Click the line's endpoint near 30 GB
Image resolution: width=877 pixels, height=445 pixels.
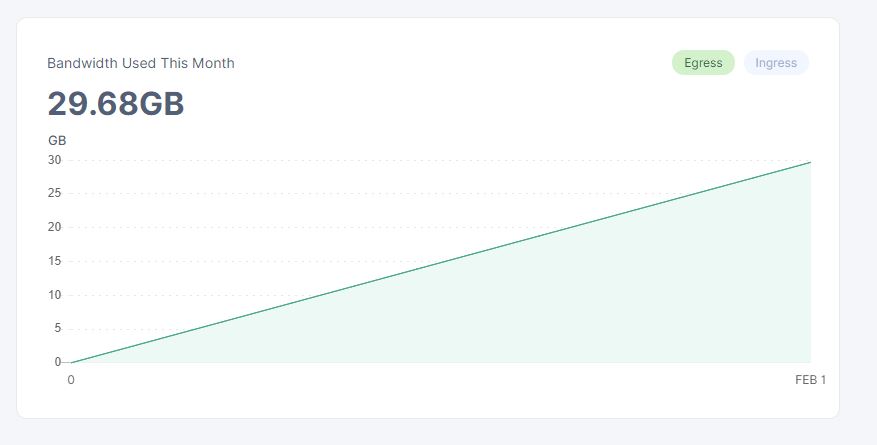pyautogui.click(x=810, y=162)
